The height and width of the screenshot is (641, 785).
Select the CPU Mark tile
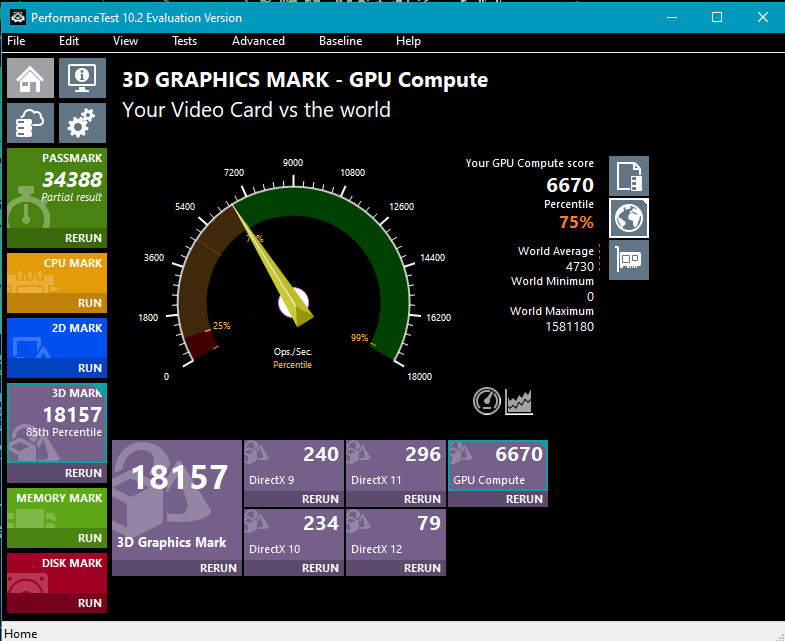57,273
